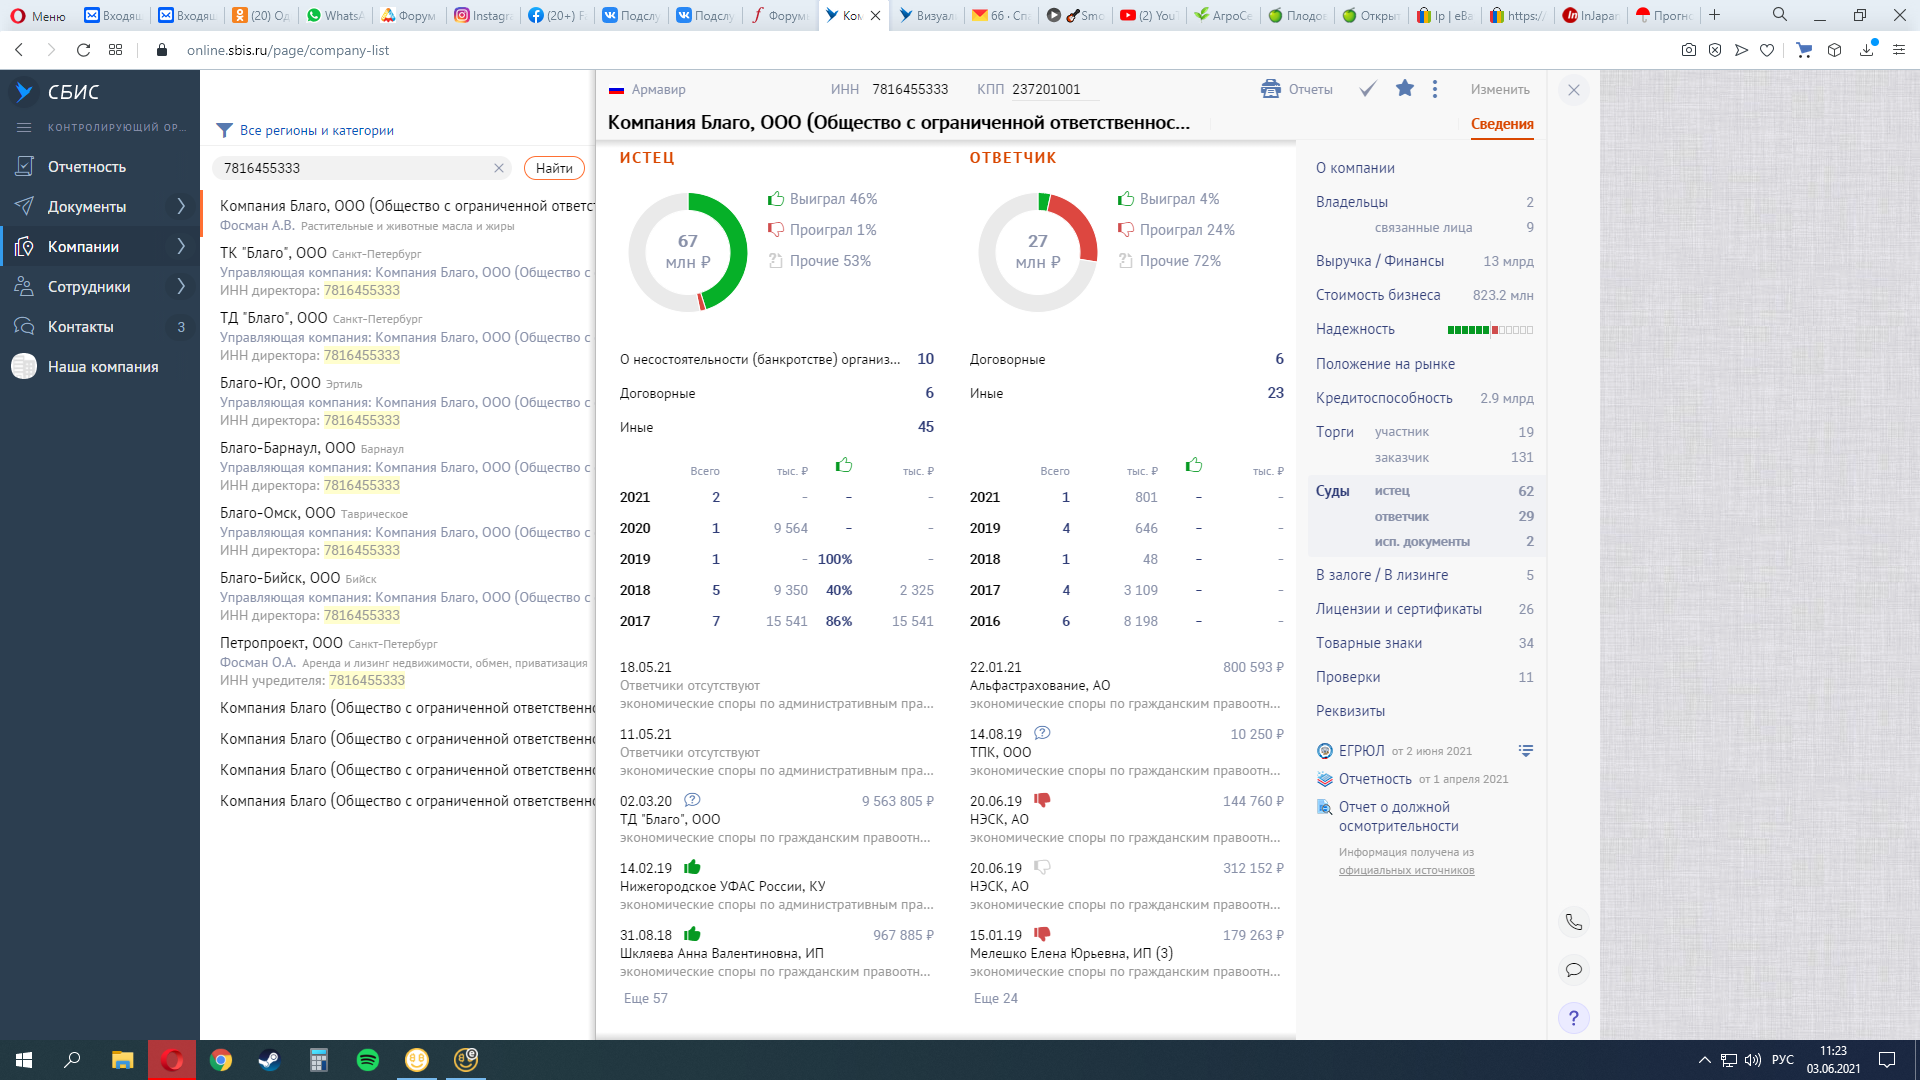Screen dimensions: 1920x1080
Task: Expand the Сотрудники submenu arrow
Action: click(181, 286)
